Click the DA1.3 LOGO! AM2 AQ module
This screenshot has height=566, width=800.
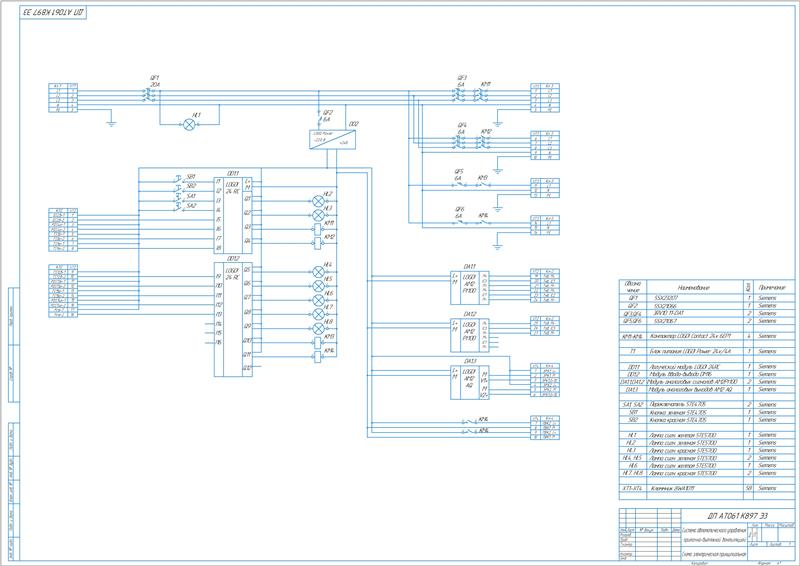[x=470, y=382]
